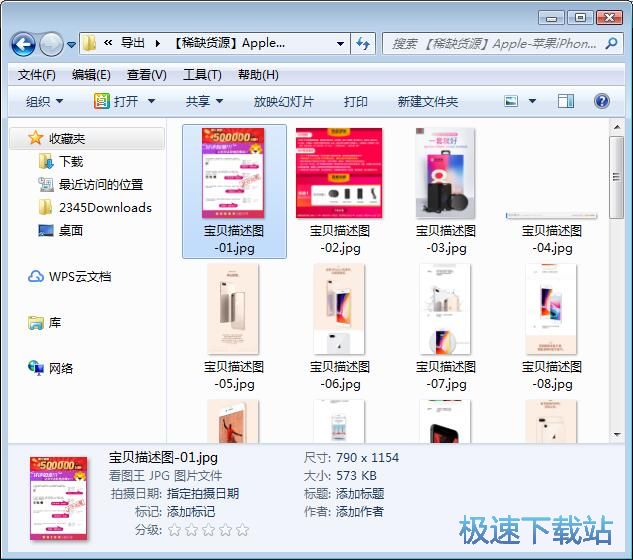Click the 大小 573 KB value

click(x=356, y=476)
